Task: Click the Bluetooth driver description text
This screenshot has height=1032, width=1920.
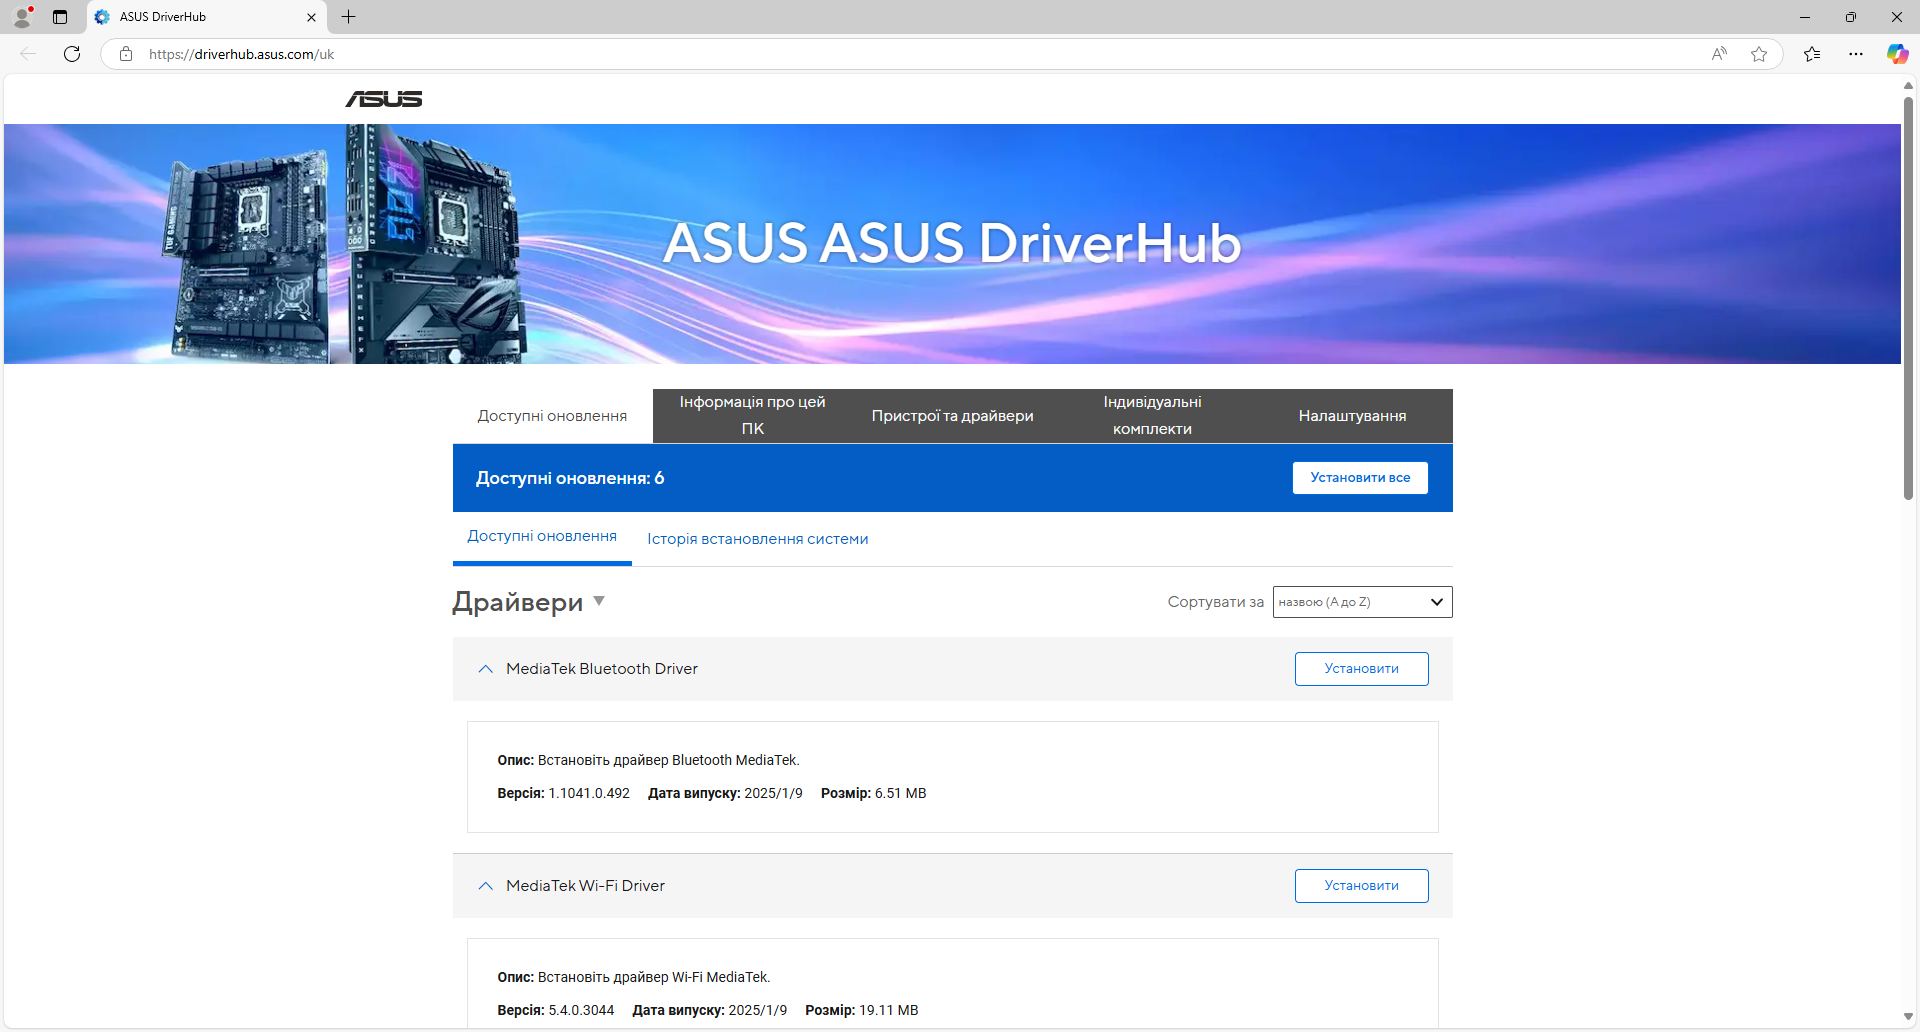Action: click(x=649, y=760)
